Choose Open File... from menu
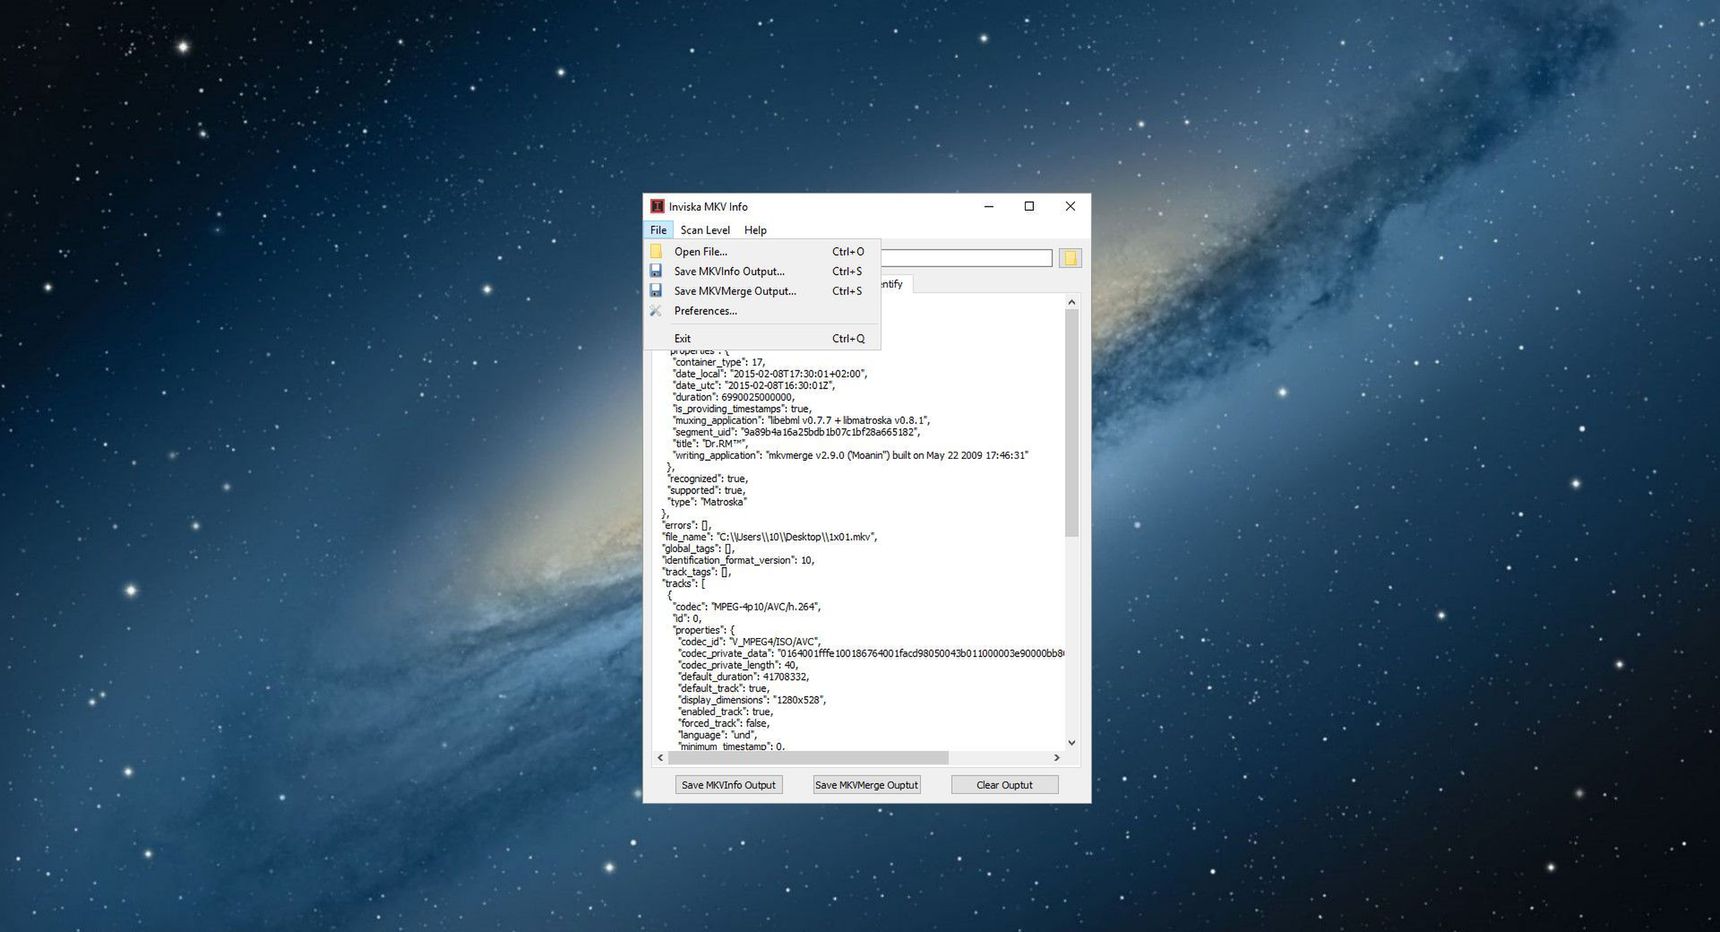This screenshot has height=932, width=1720. [762, 252]
